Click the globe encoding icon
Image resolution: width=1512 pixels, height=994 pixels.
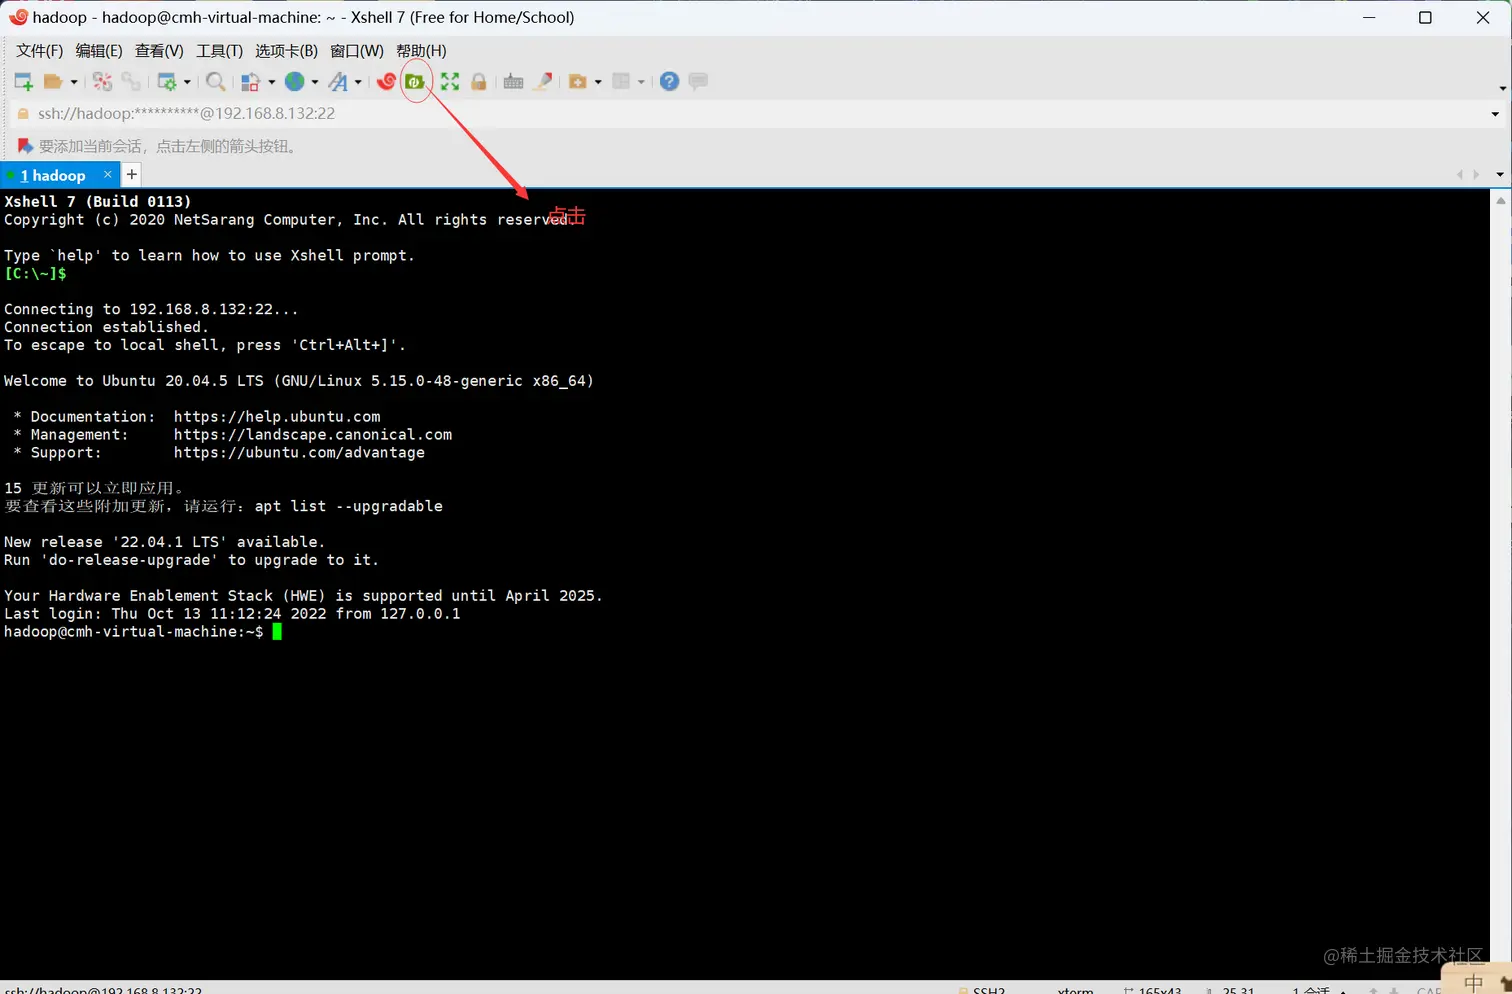point(294,82)
